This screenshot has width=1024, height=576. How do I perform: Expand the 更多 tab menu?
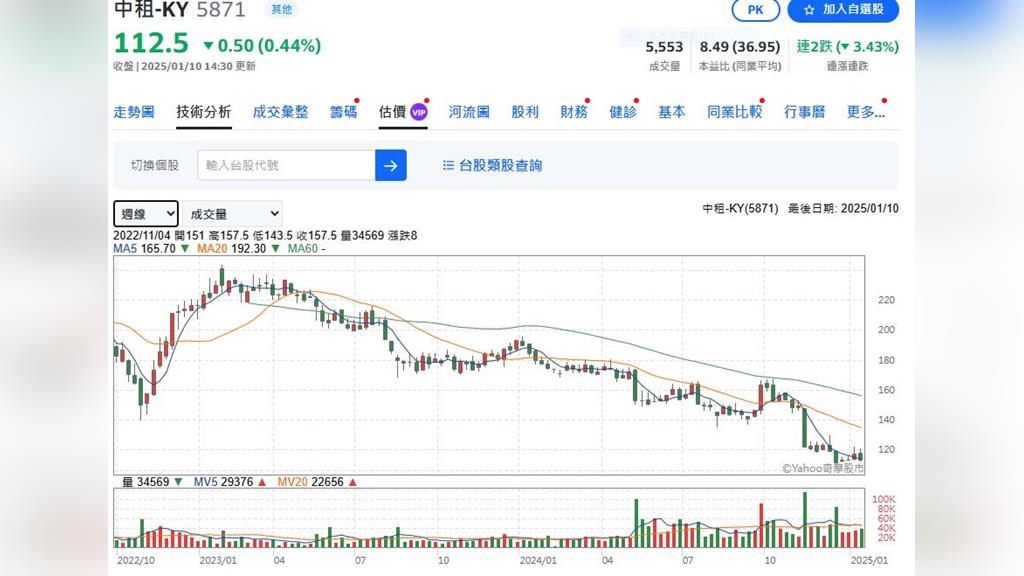[865, 112]
